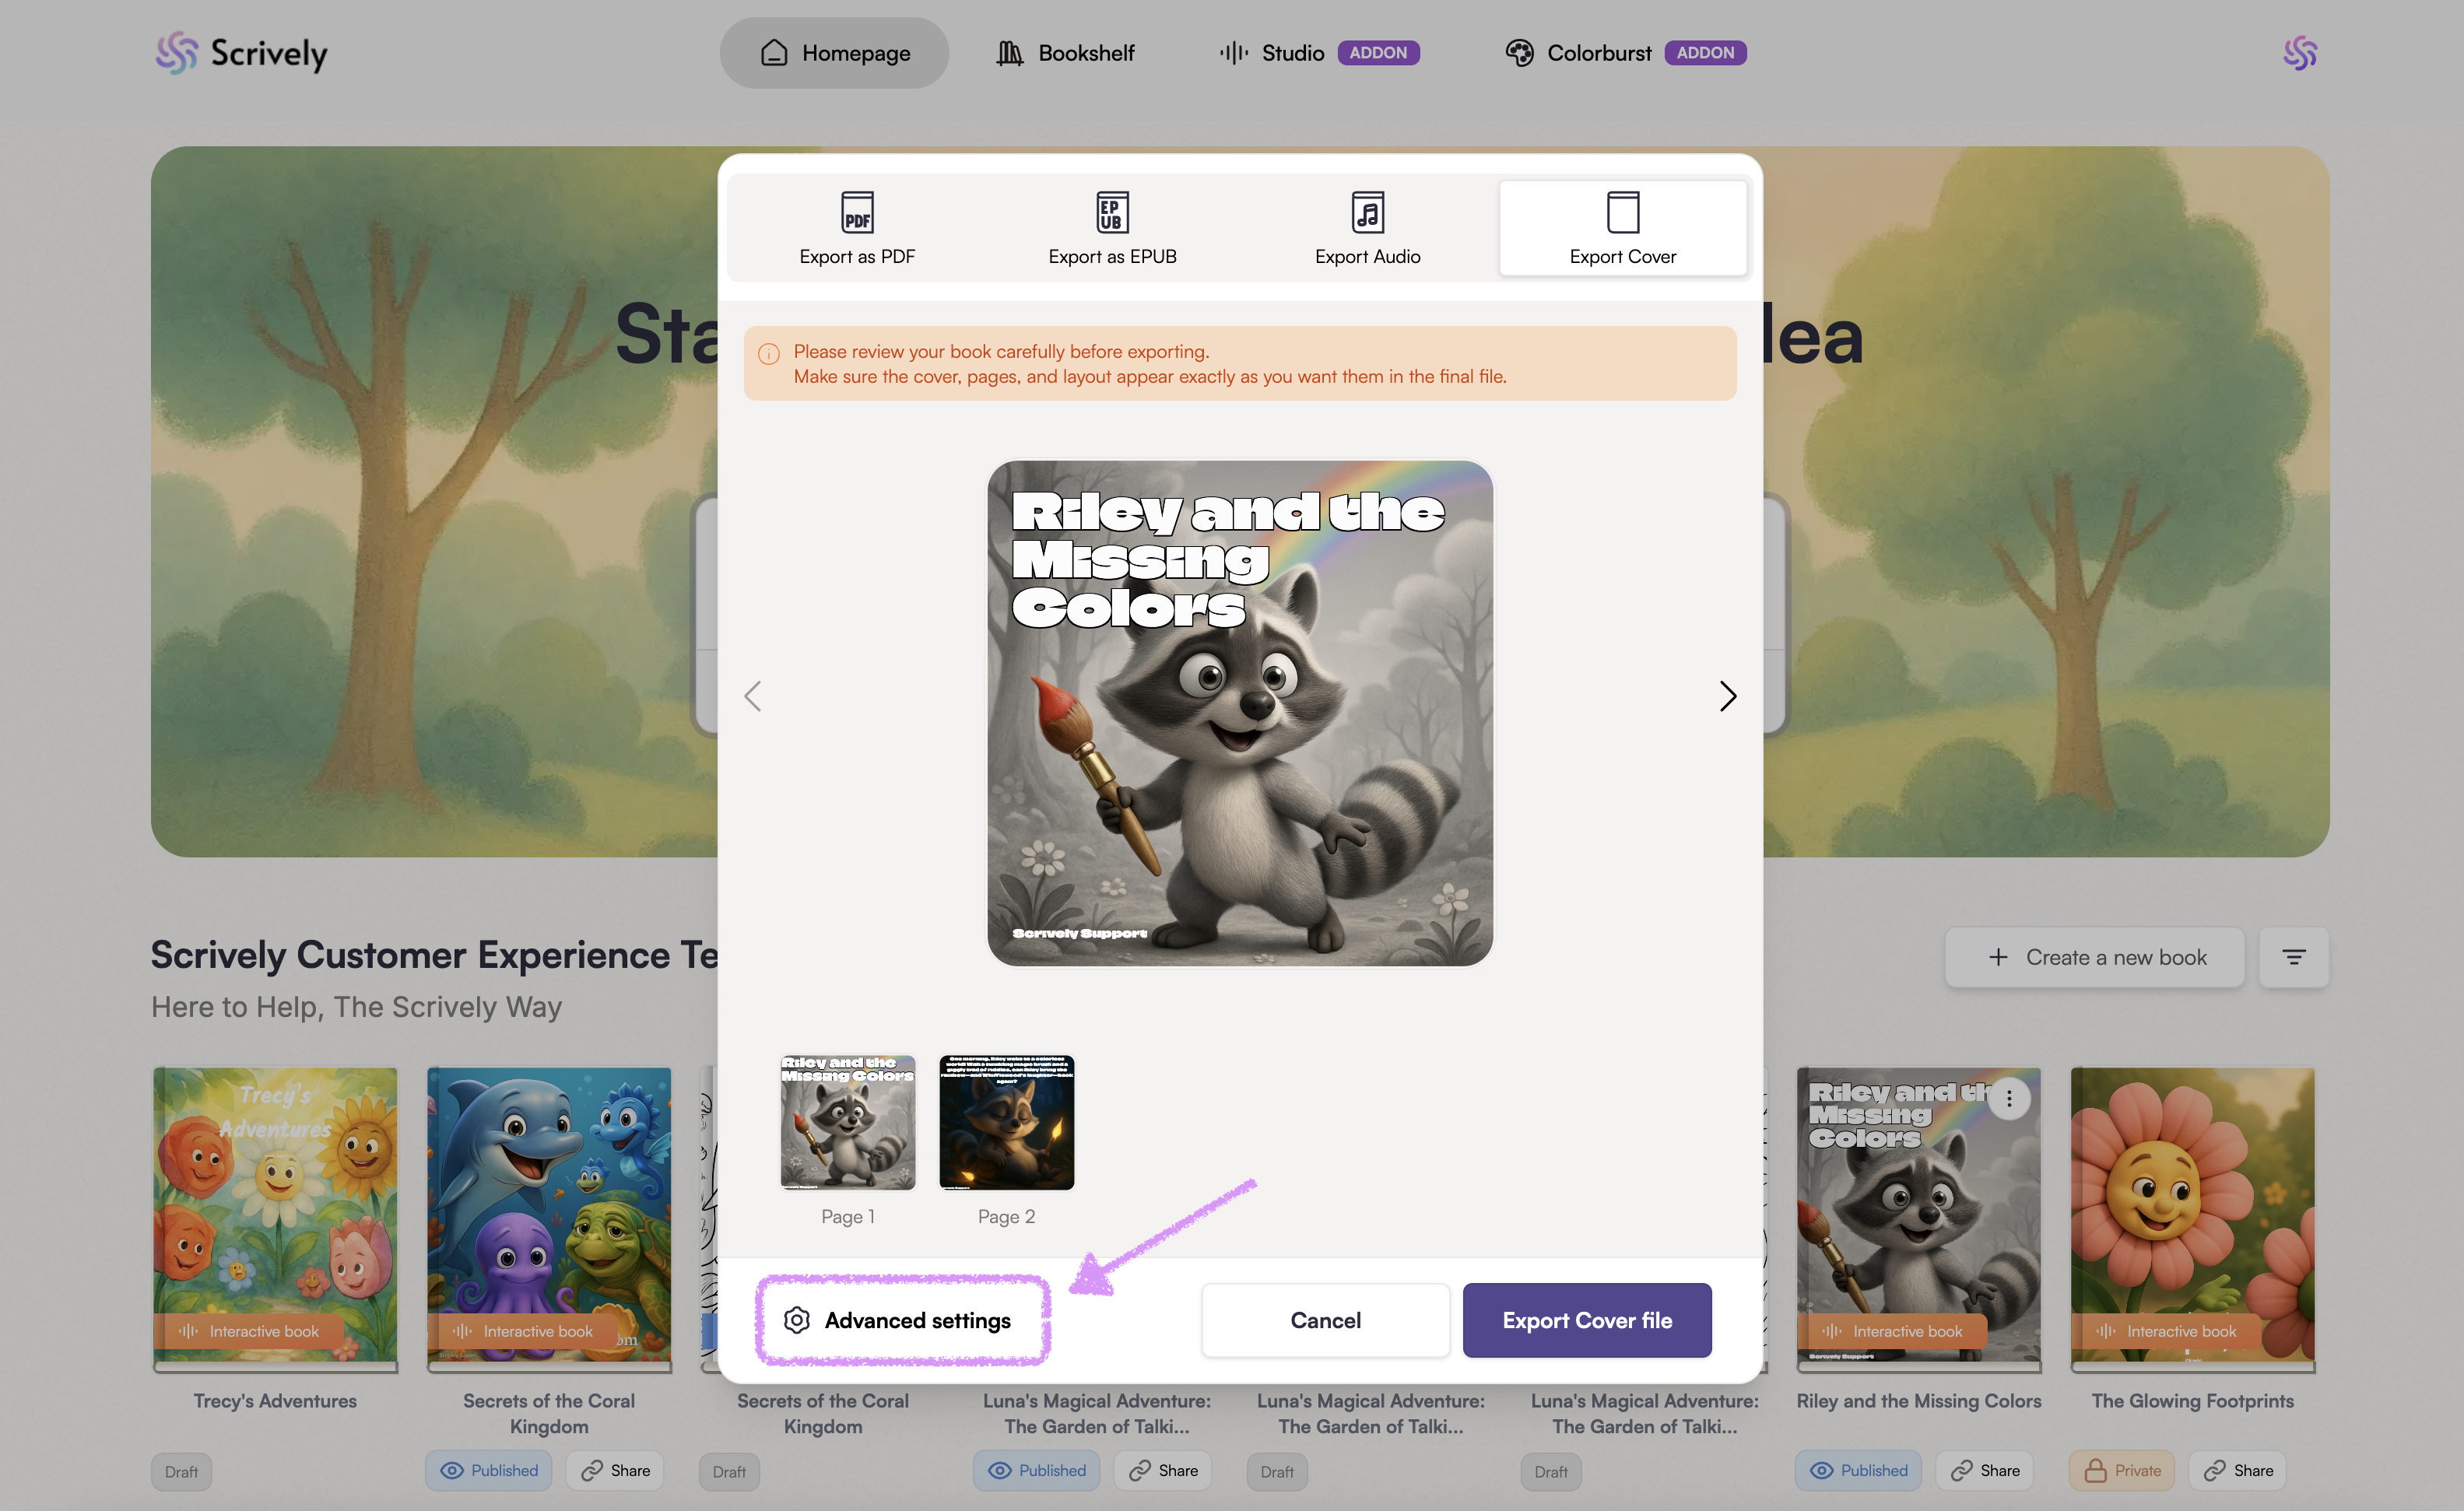Image resolution: width=2464 pixels, height=1511 pixels.
Task: Click the Scrively logo in header
Action: (x=241, y=53)
